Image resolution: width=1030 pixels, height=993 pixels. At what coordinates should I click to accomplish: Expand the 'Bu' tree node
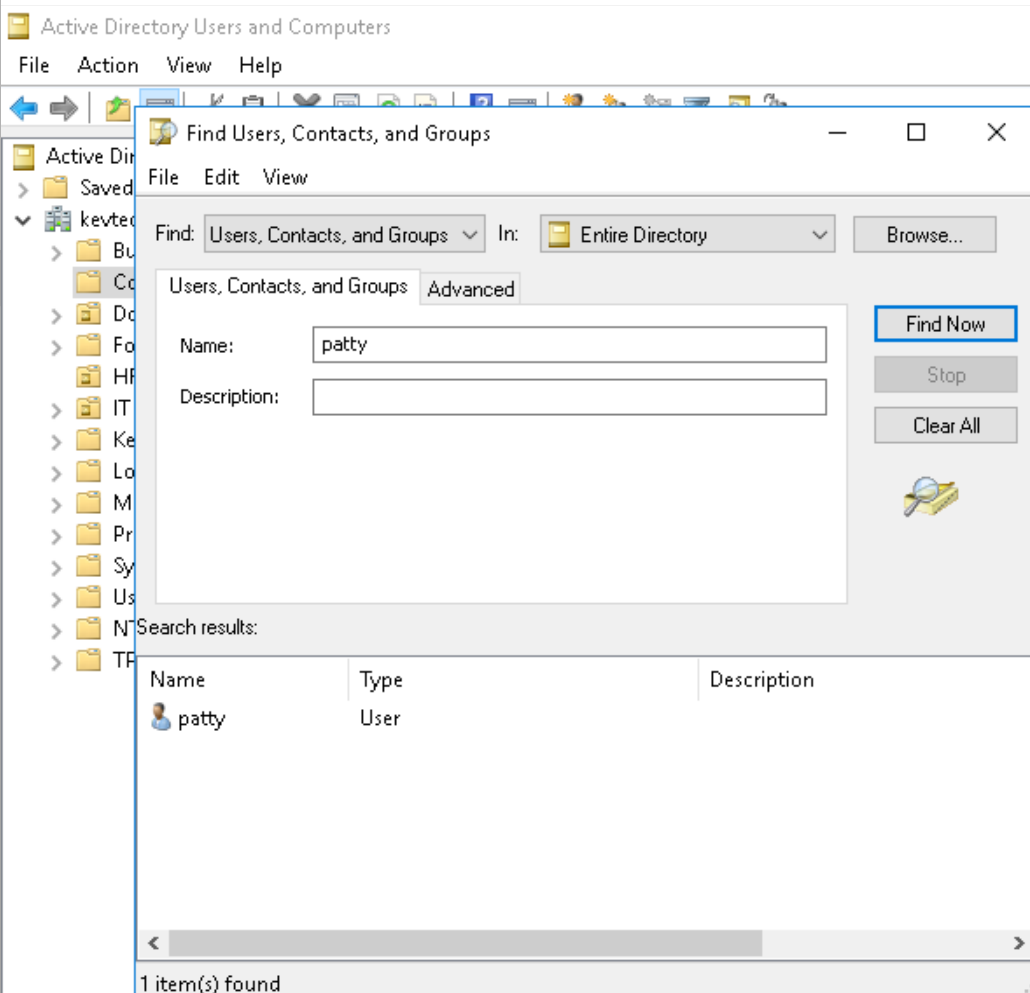coord(56,253)
